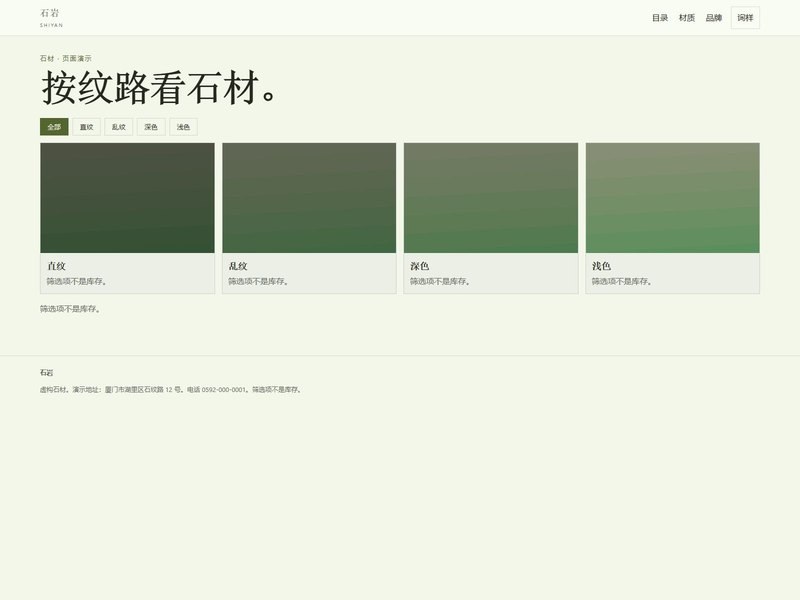Click the 乱纹 card title
The height and width of the screenshot is (600, 800).
(238, 266)
